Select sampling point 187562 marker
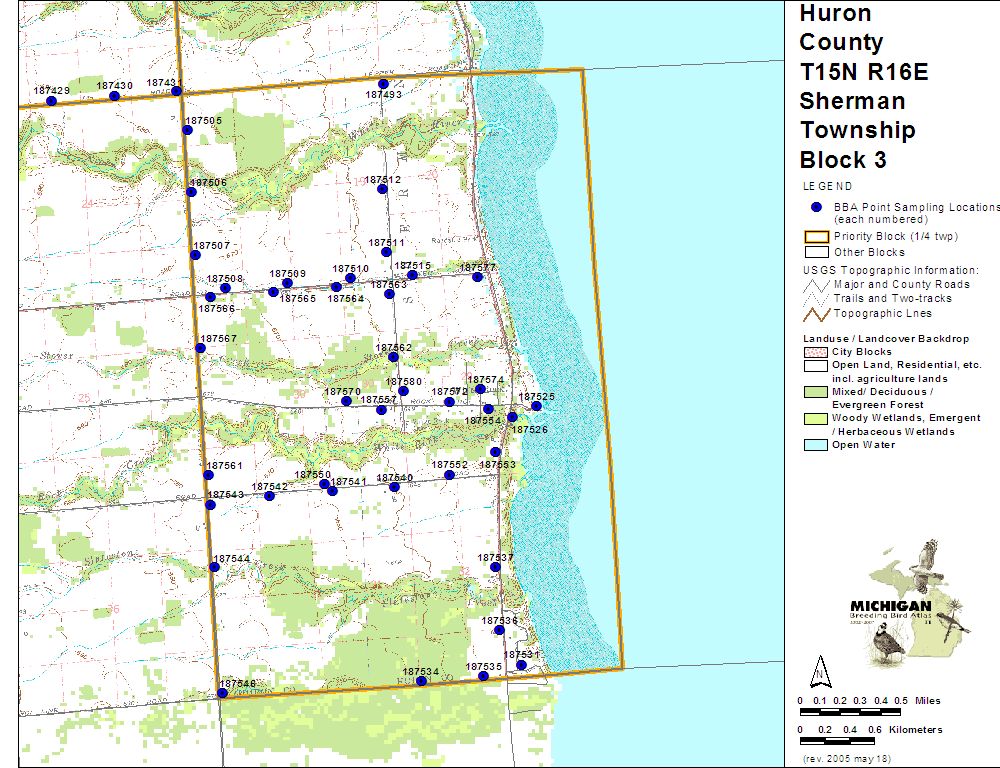This screenshot has width=1000, height=768. [x=394, y=357]
